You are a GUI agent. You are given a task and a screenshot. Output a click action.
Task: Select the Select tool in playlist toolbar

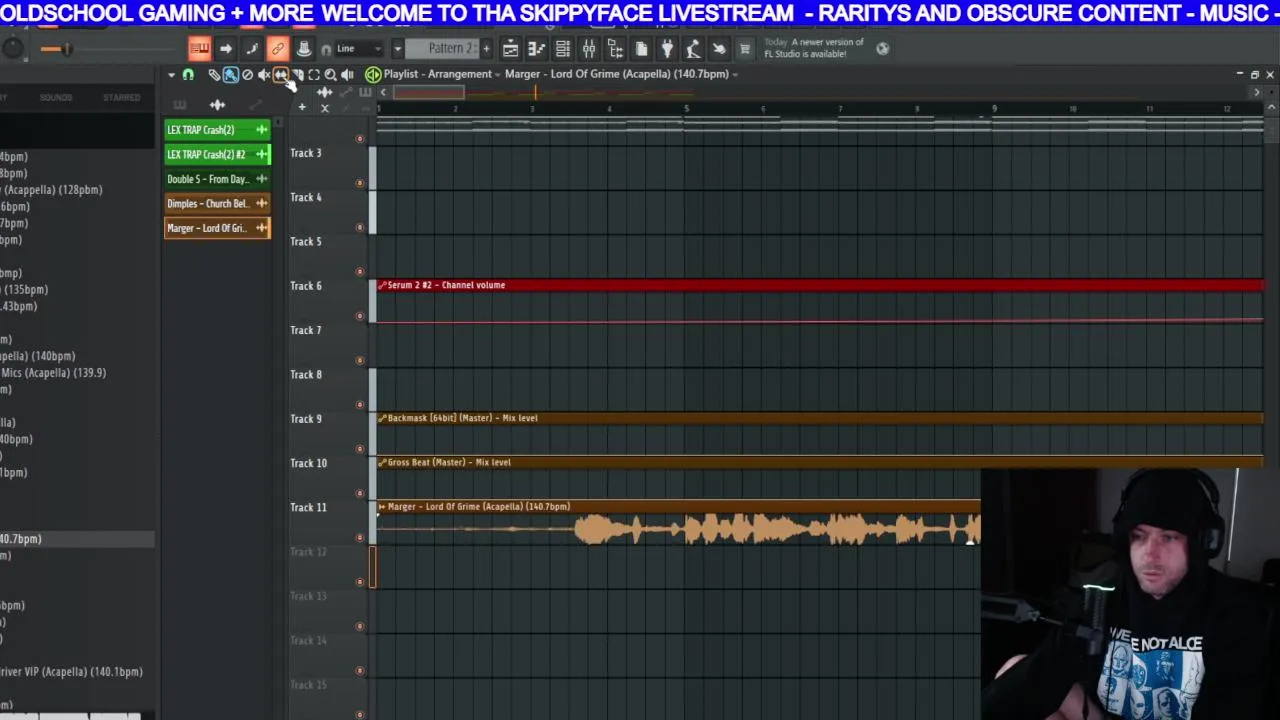pyautogui.click(x=314, y=75)
